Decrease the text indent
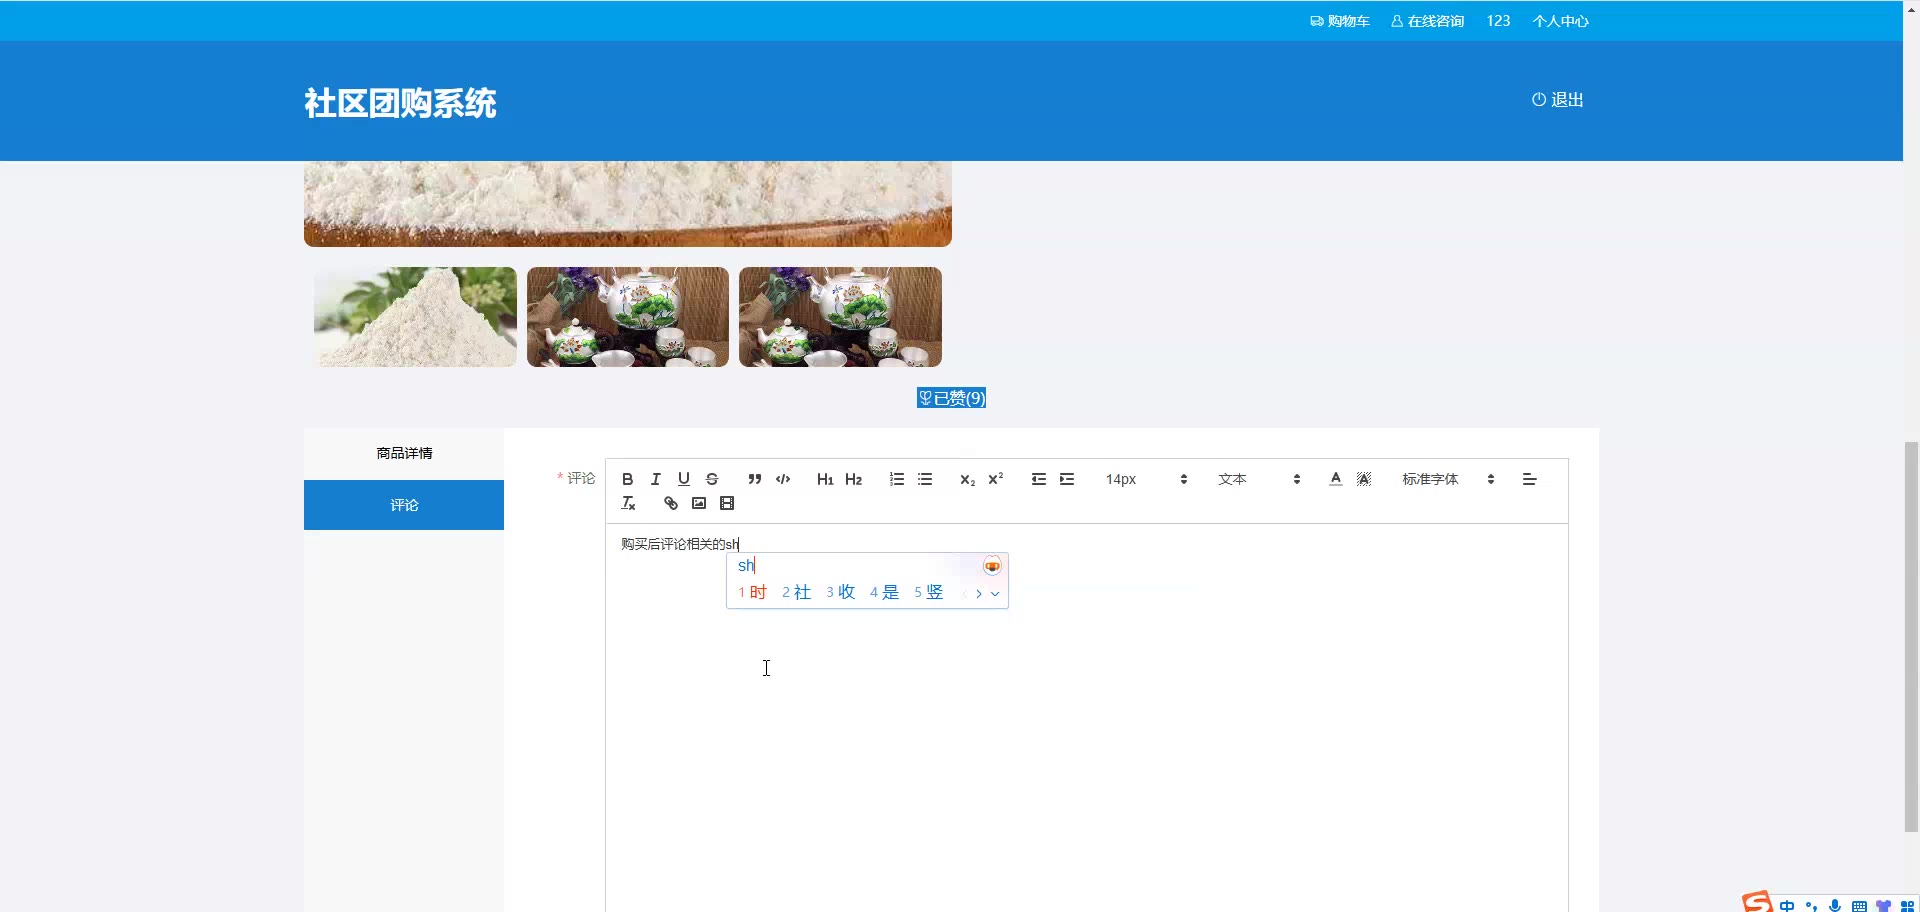 tap(1039, 480)
